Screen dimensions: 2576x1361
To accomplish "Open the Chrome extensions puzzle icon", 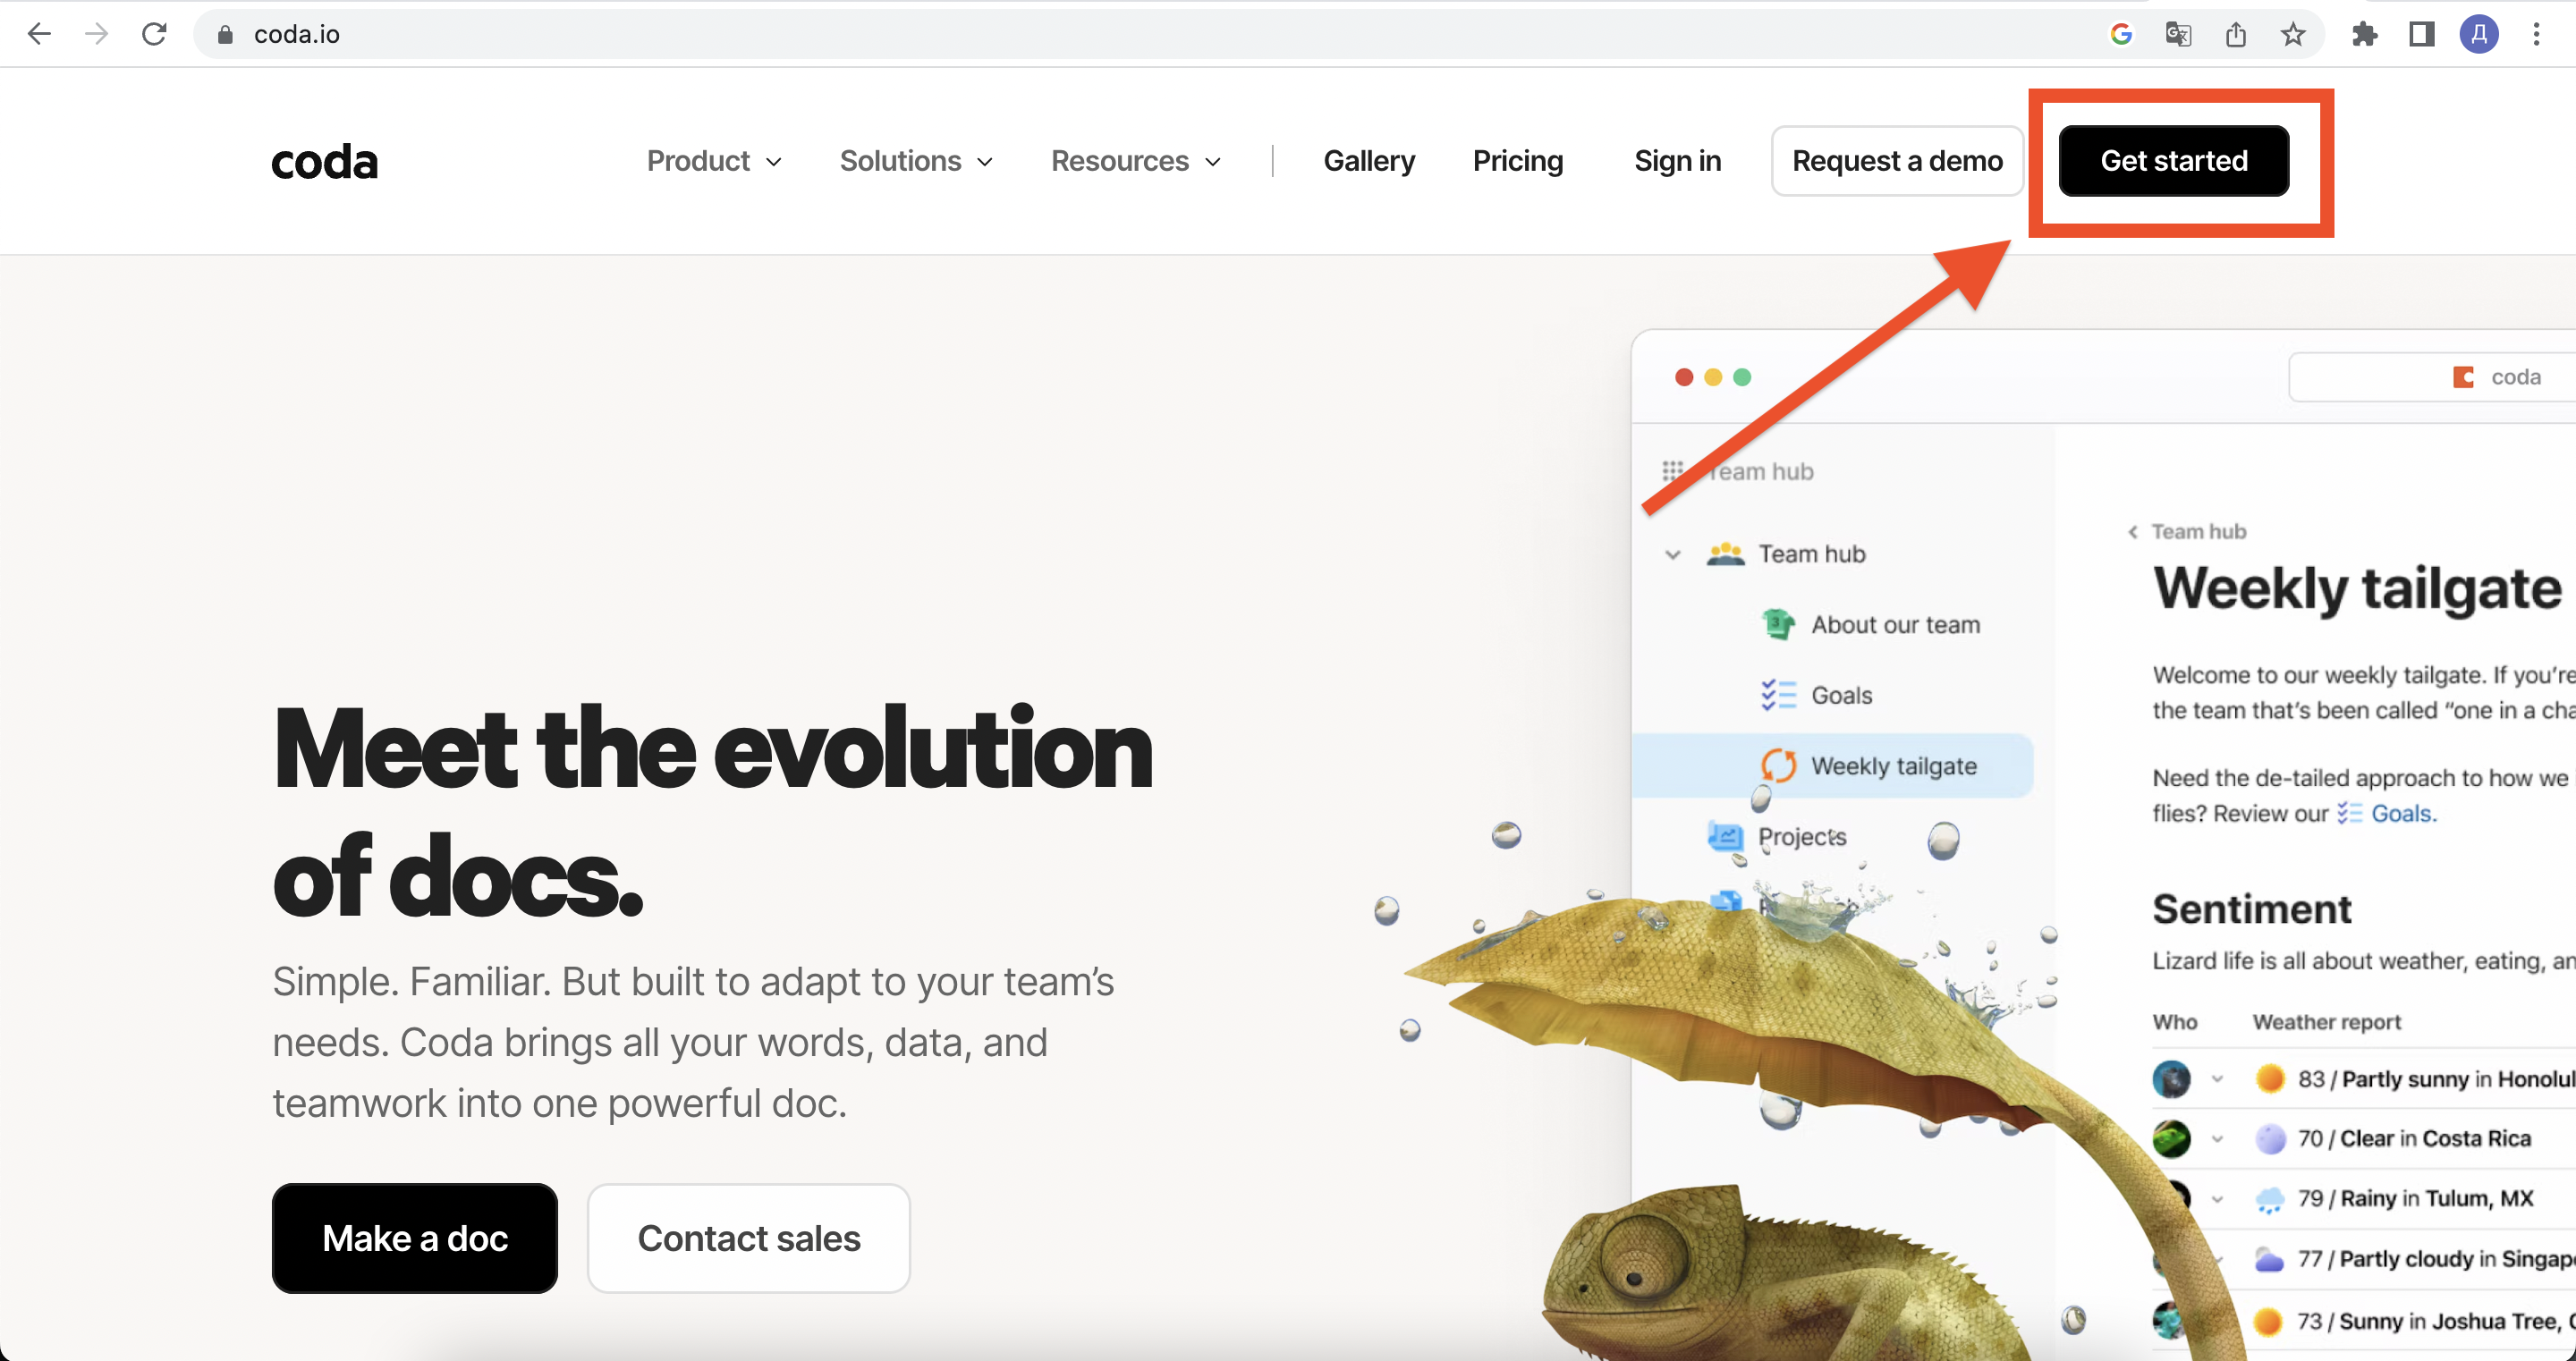I will click(x=2364, y=34).
